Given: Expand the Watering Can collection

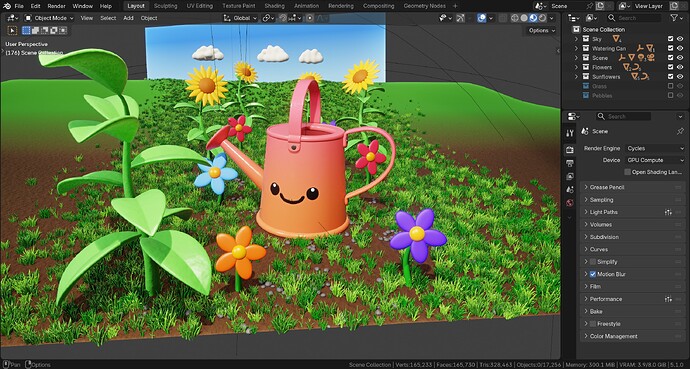Looking at the screenshot, I should pyautogui.click(x=576, y=48).
